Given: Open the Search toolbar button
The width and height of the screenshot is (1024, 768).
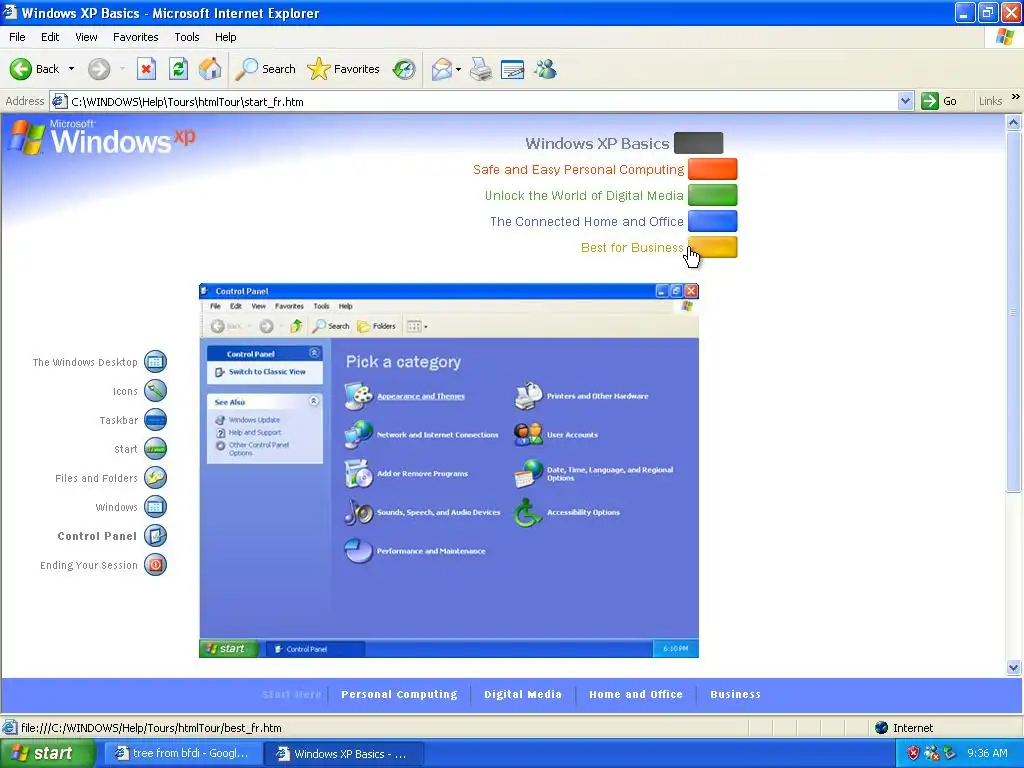Looking at the screenshot, I should coord(265,69).
